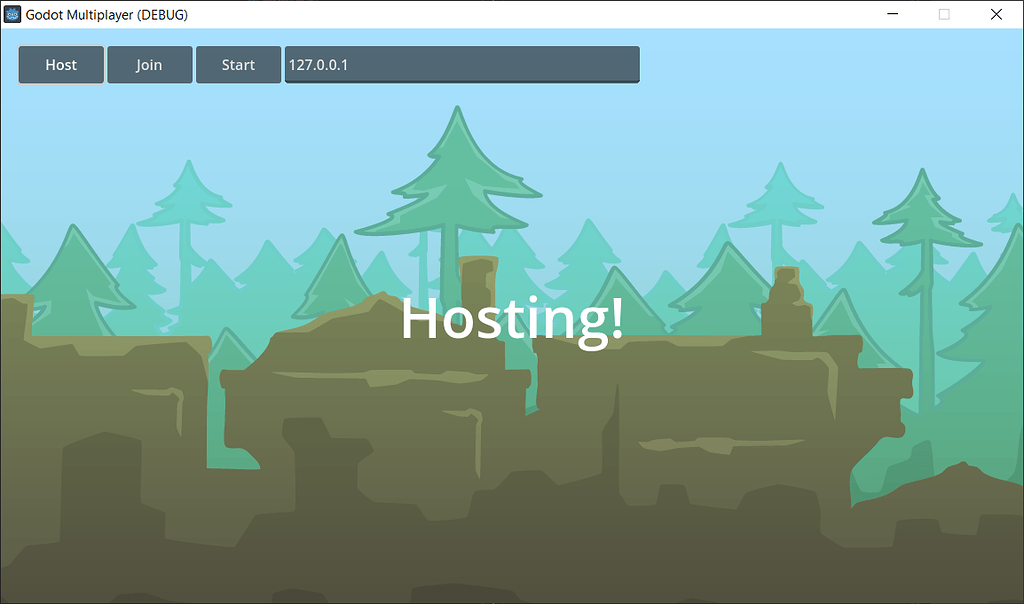Click the Hosting! status text

click(x=511, y=320)
